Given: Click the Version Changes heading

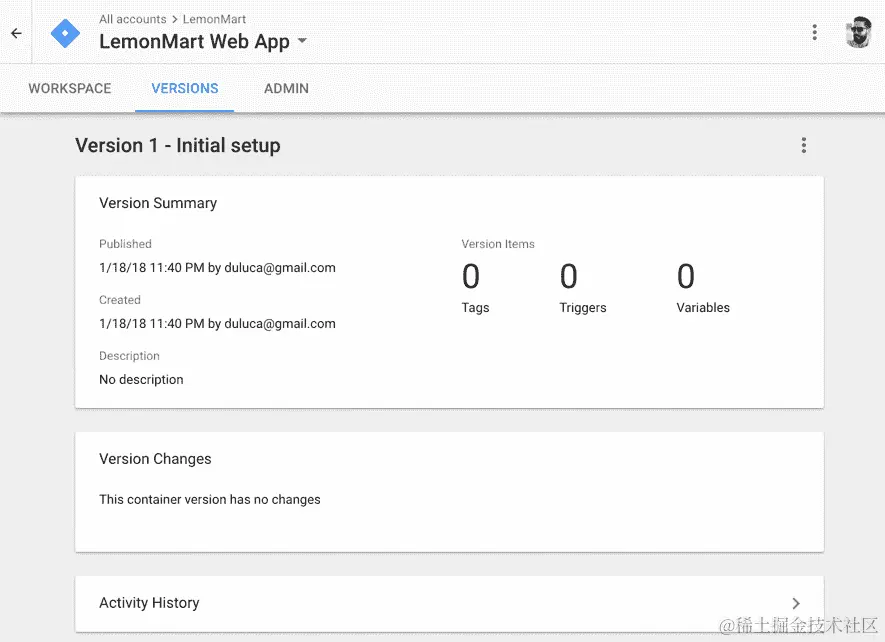Looking at the screenshot, I should [155, 459].
